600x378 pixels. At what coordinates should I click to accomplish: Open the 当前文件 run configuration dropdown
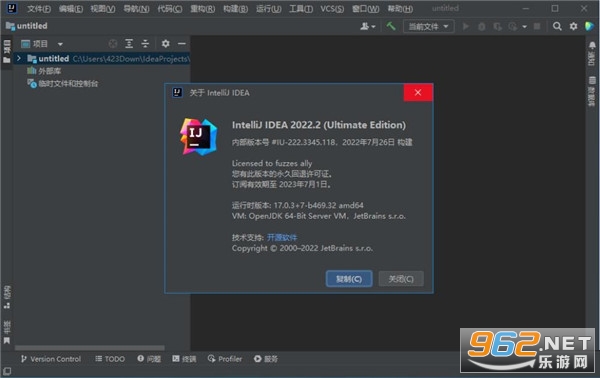pyautogui.click(x=428, y=26)
